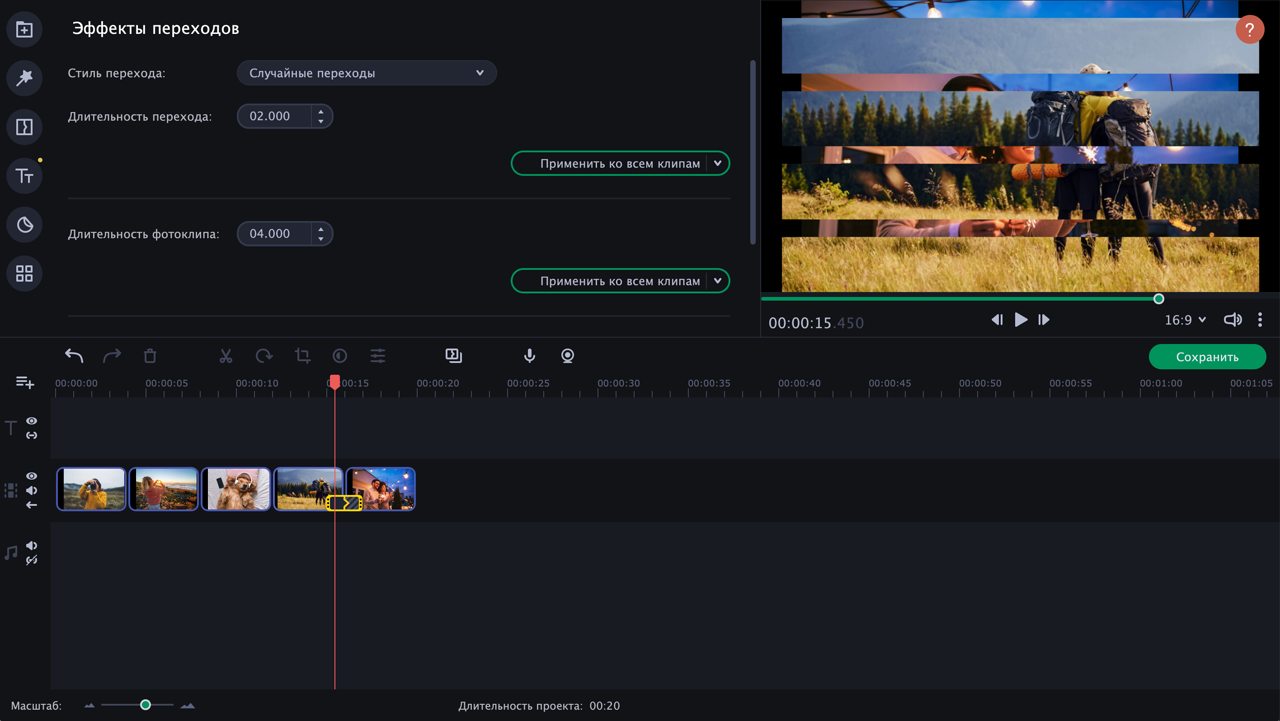Open the Stickers tab in sidebar
The image size is (1280, 721).
point(24,225)
